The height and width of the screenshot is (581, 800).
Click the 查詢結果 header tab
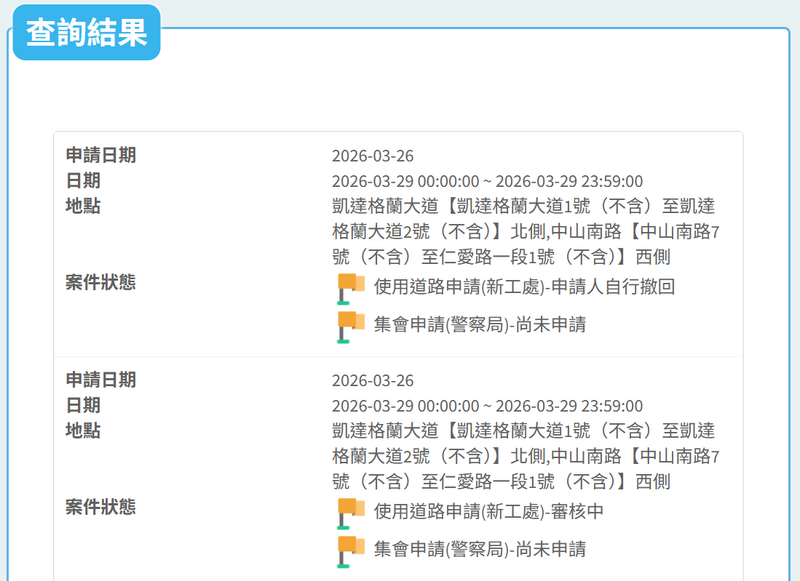[x=86, y=33]
